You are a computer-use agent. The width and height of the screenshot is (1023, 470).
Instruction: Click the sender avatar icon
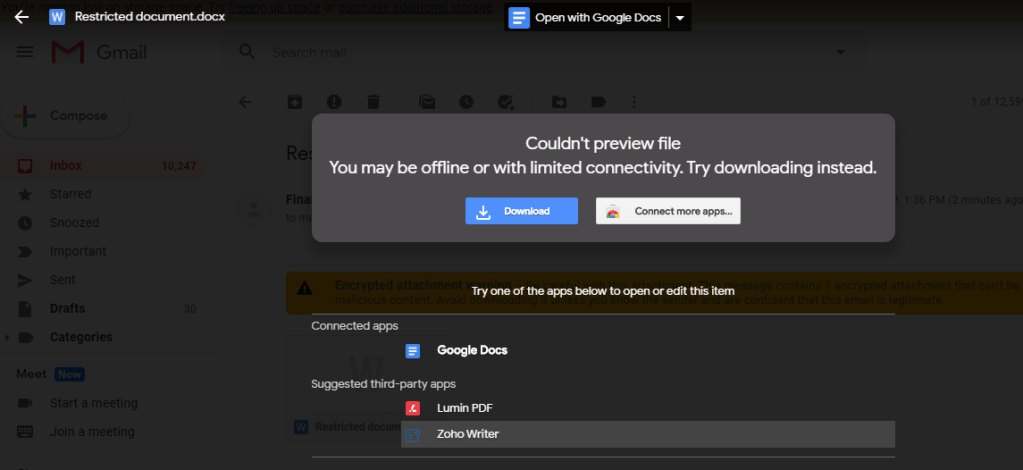pyautogui.click(x=252, y=209)
